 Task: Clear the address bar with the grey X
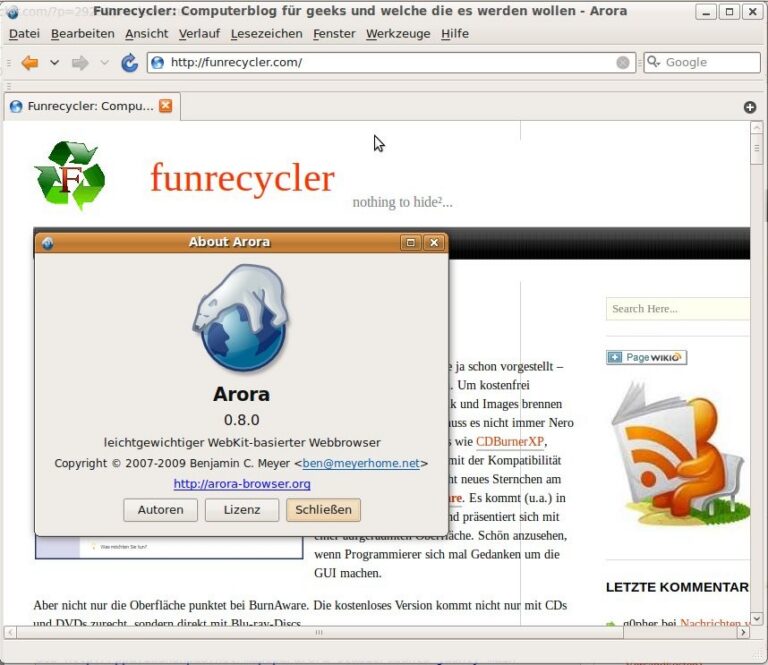pos(623,63)
